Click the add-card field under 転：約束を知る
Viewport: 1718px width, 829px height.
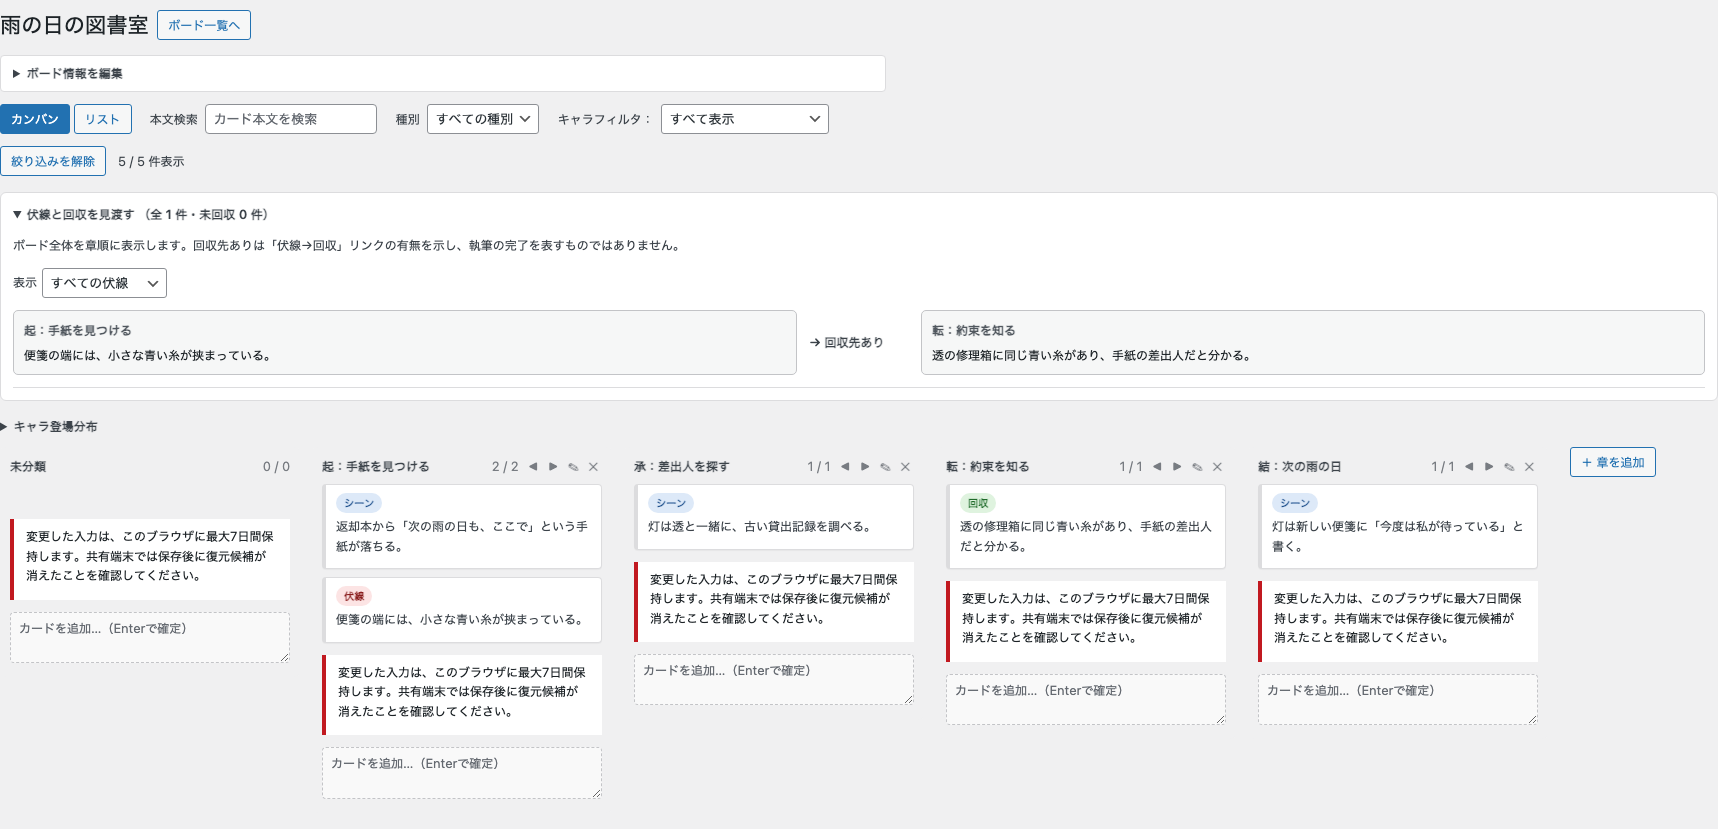[1086, 700]
